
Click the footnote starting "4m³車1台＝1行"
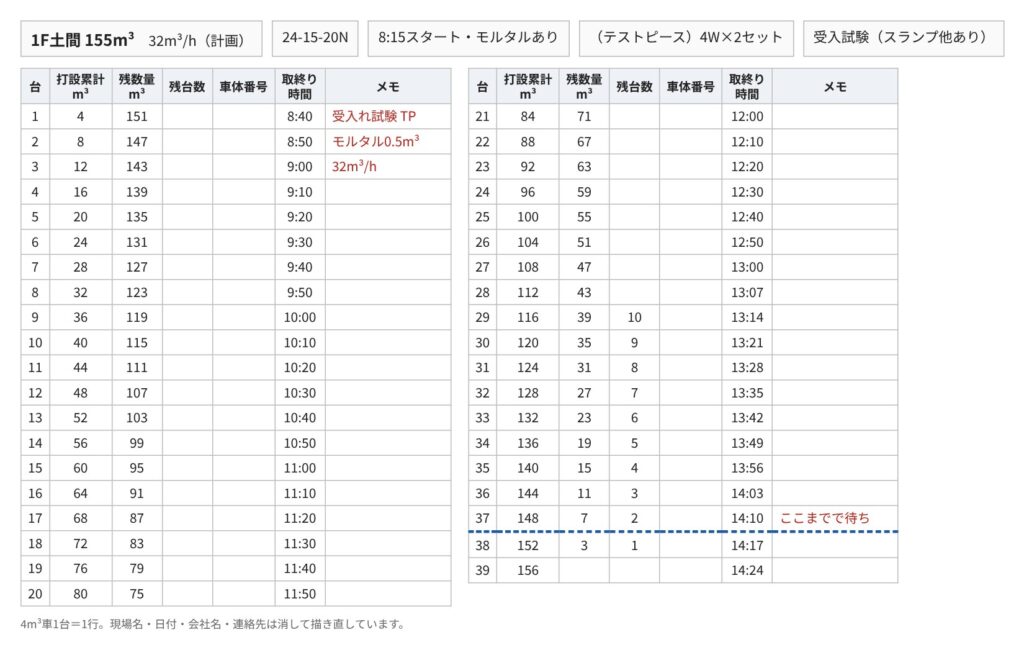click(213, 624)
